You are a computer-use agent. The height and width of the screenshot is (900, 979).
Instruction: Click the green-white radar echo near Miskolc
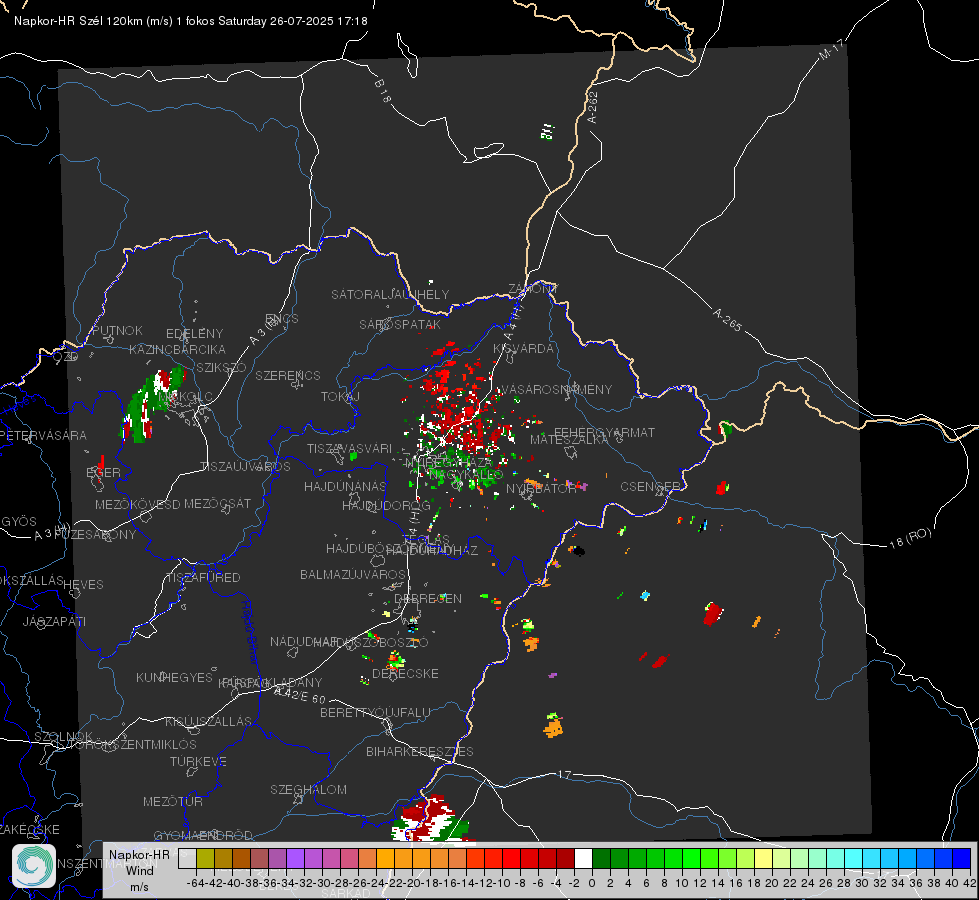coord(152,405)
